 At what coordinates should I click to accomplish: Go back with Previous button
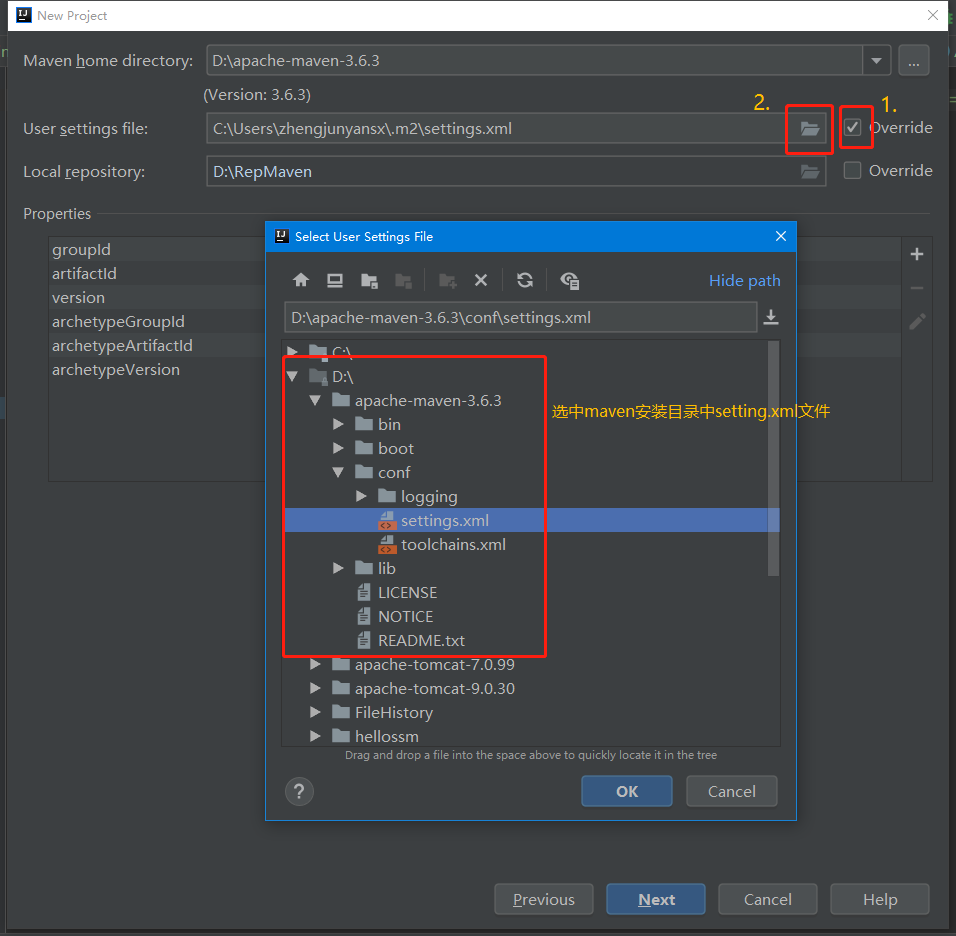[544, 899]
